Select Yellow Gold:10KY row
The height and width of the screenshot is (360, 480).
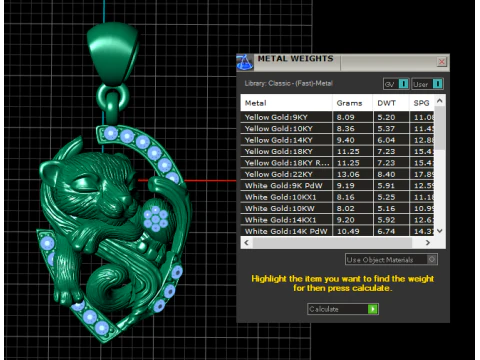(337, 129)
